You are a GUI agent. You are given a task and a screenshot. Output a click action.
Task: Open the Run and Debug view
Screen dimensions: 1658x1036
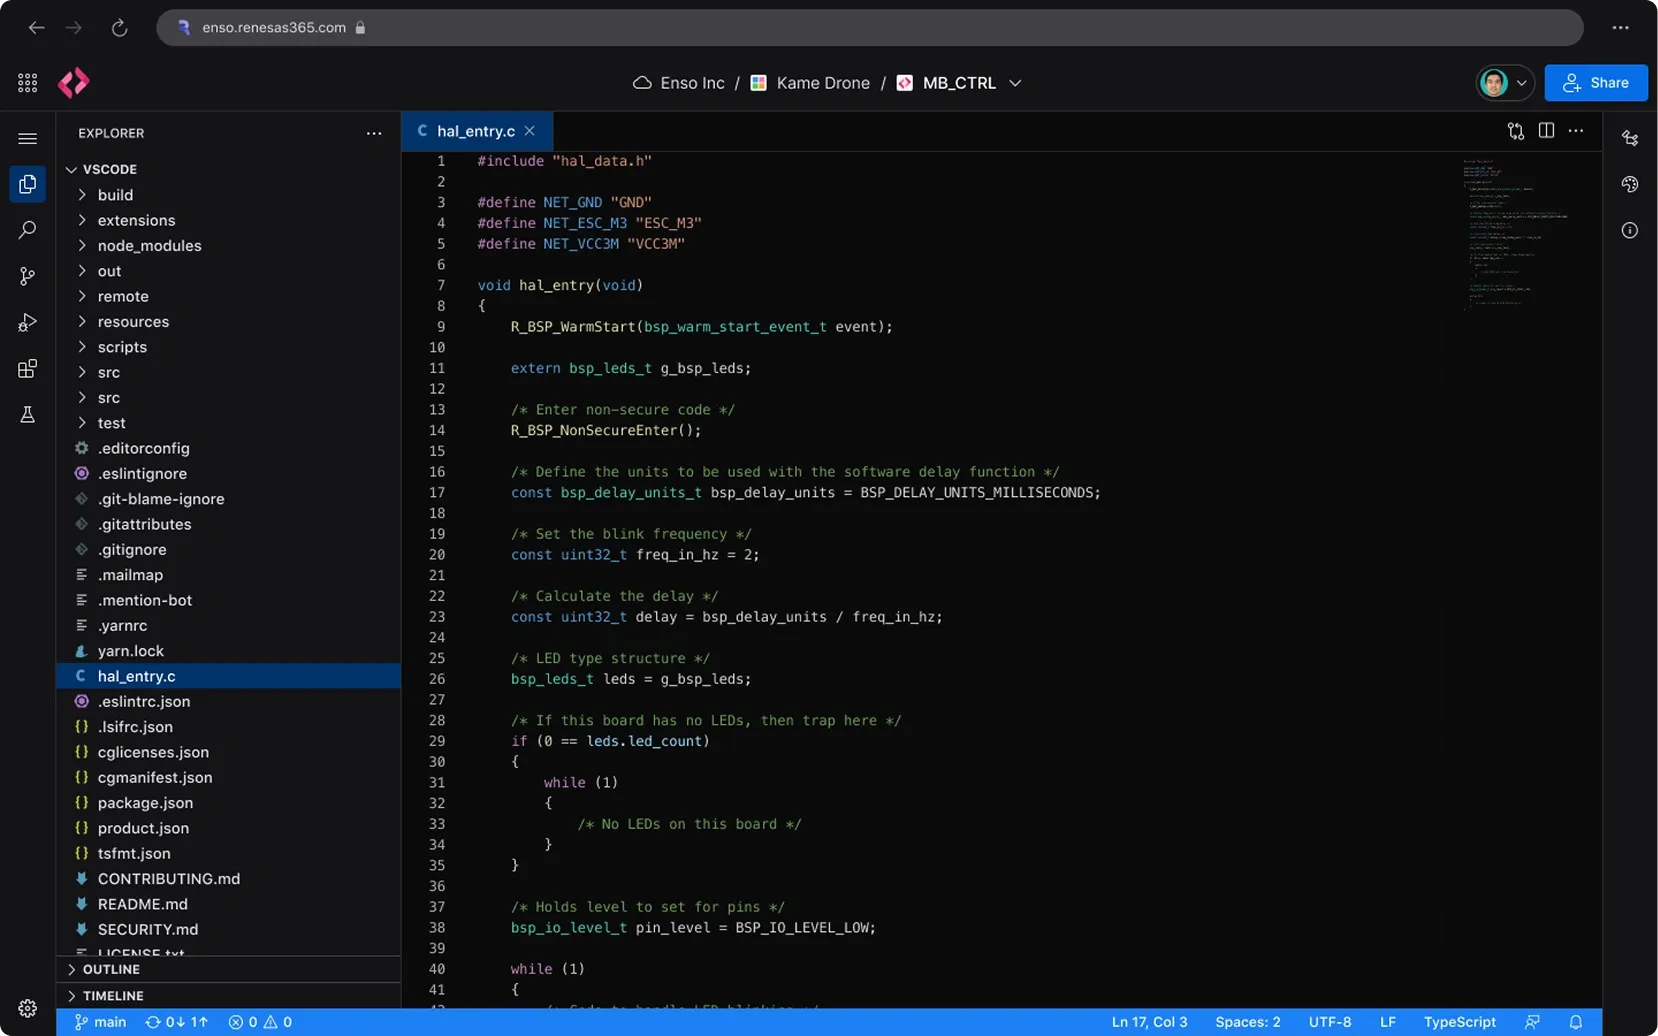coord(27,322)
